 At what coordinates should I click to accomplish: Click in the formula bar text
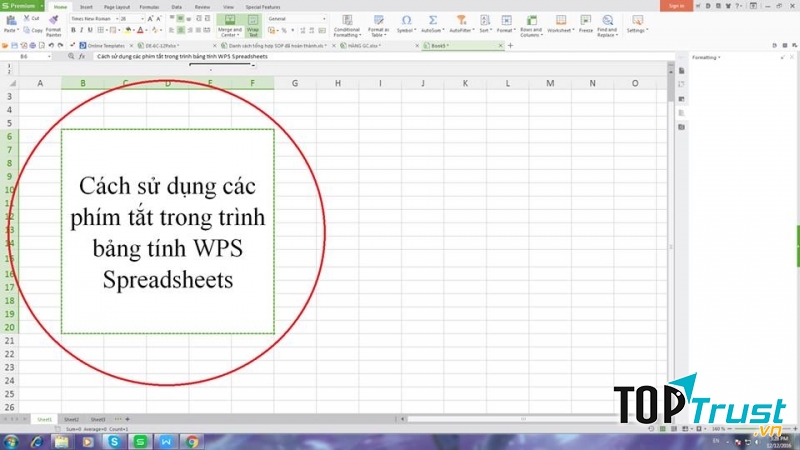pyautogui.click(x=182, y=57)
